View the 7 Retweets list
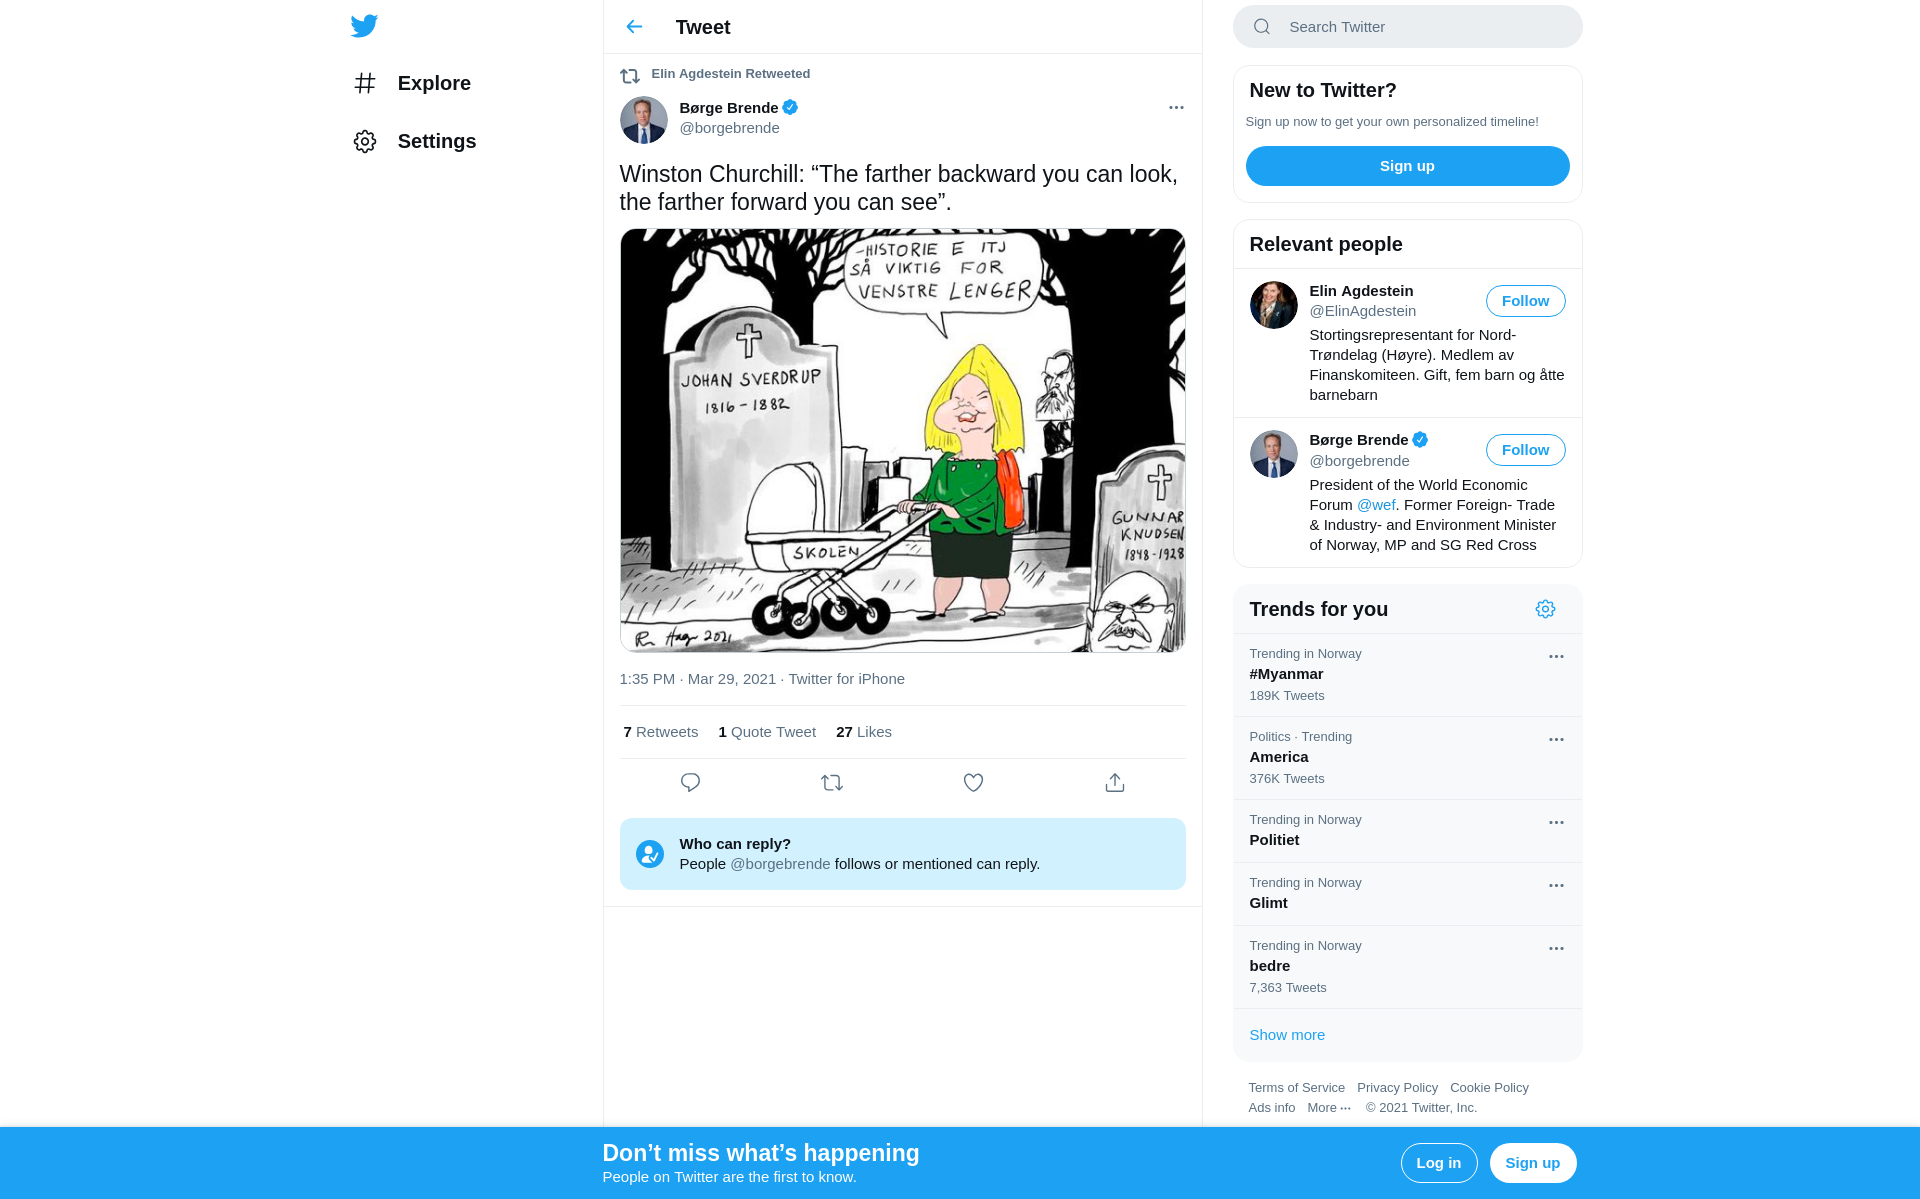The width and height of the screenshot is (1920, 1199). [661, 732]
